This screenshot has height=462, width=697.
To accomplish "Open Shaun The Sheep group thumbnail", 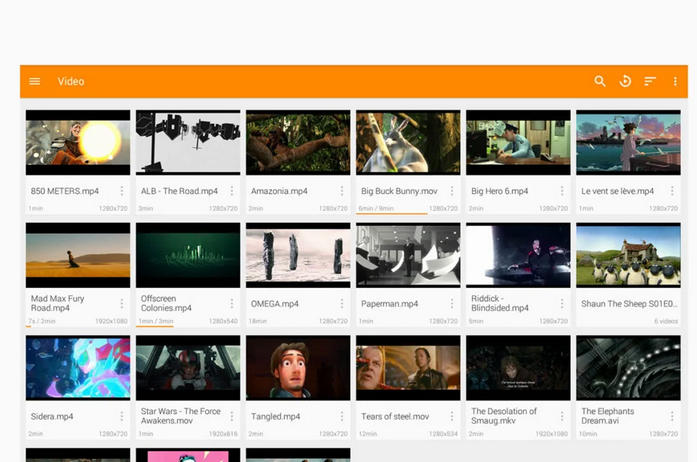I will click(629, 255).
